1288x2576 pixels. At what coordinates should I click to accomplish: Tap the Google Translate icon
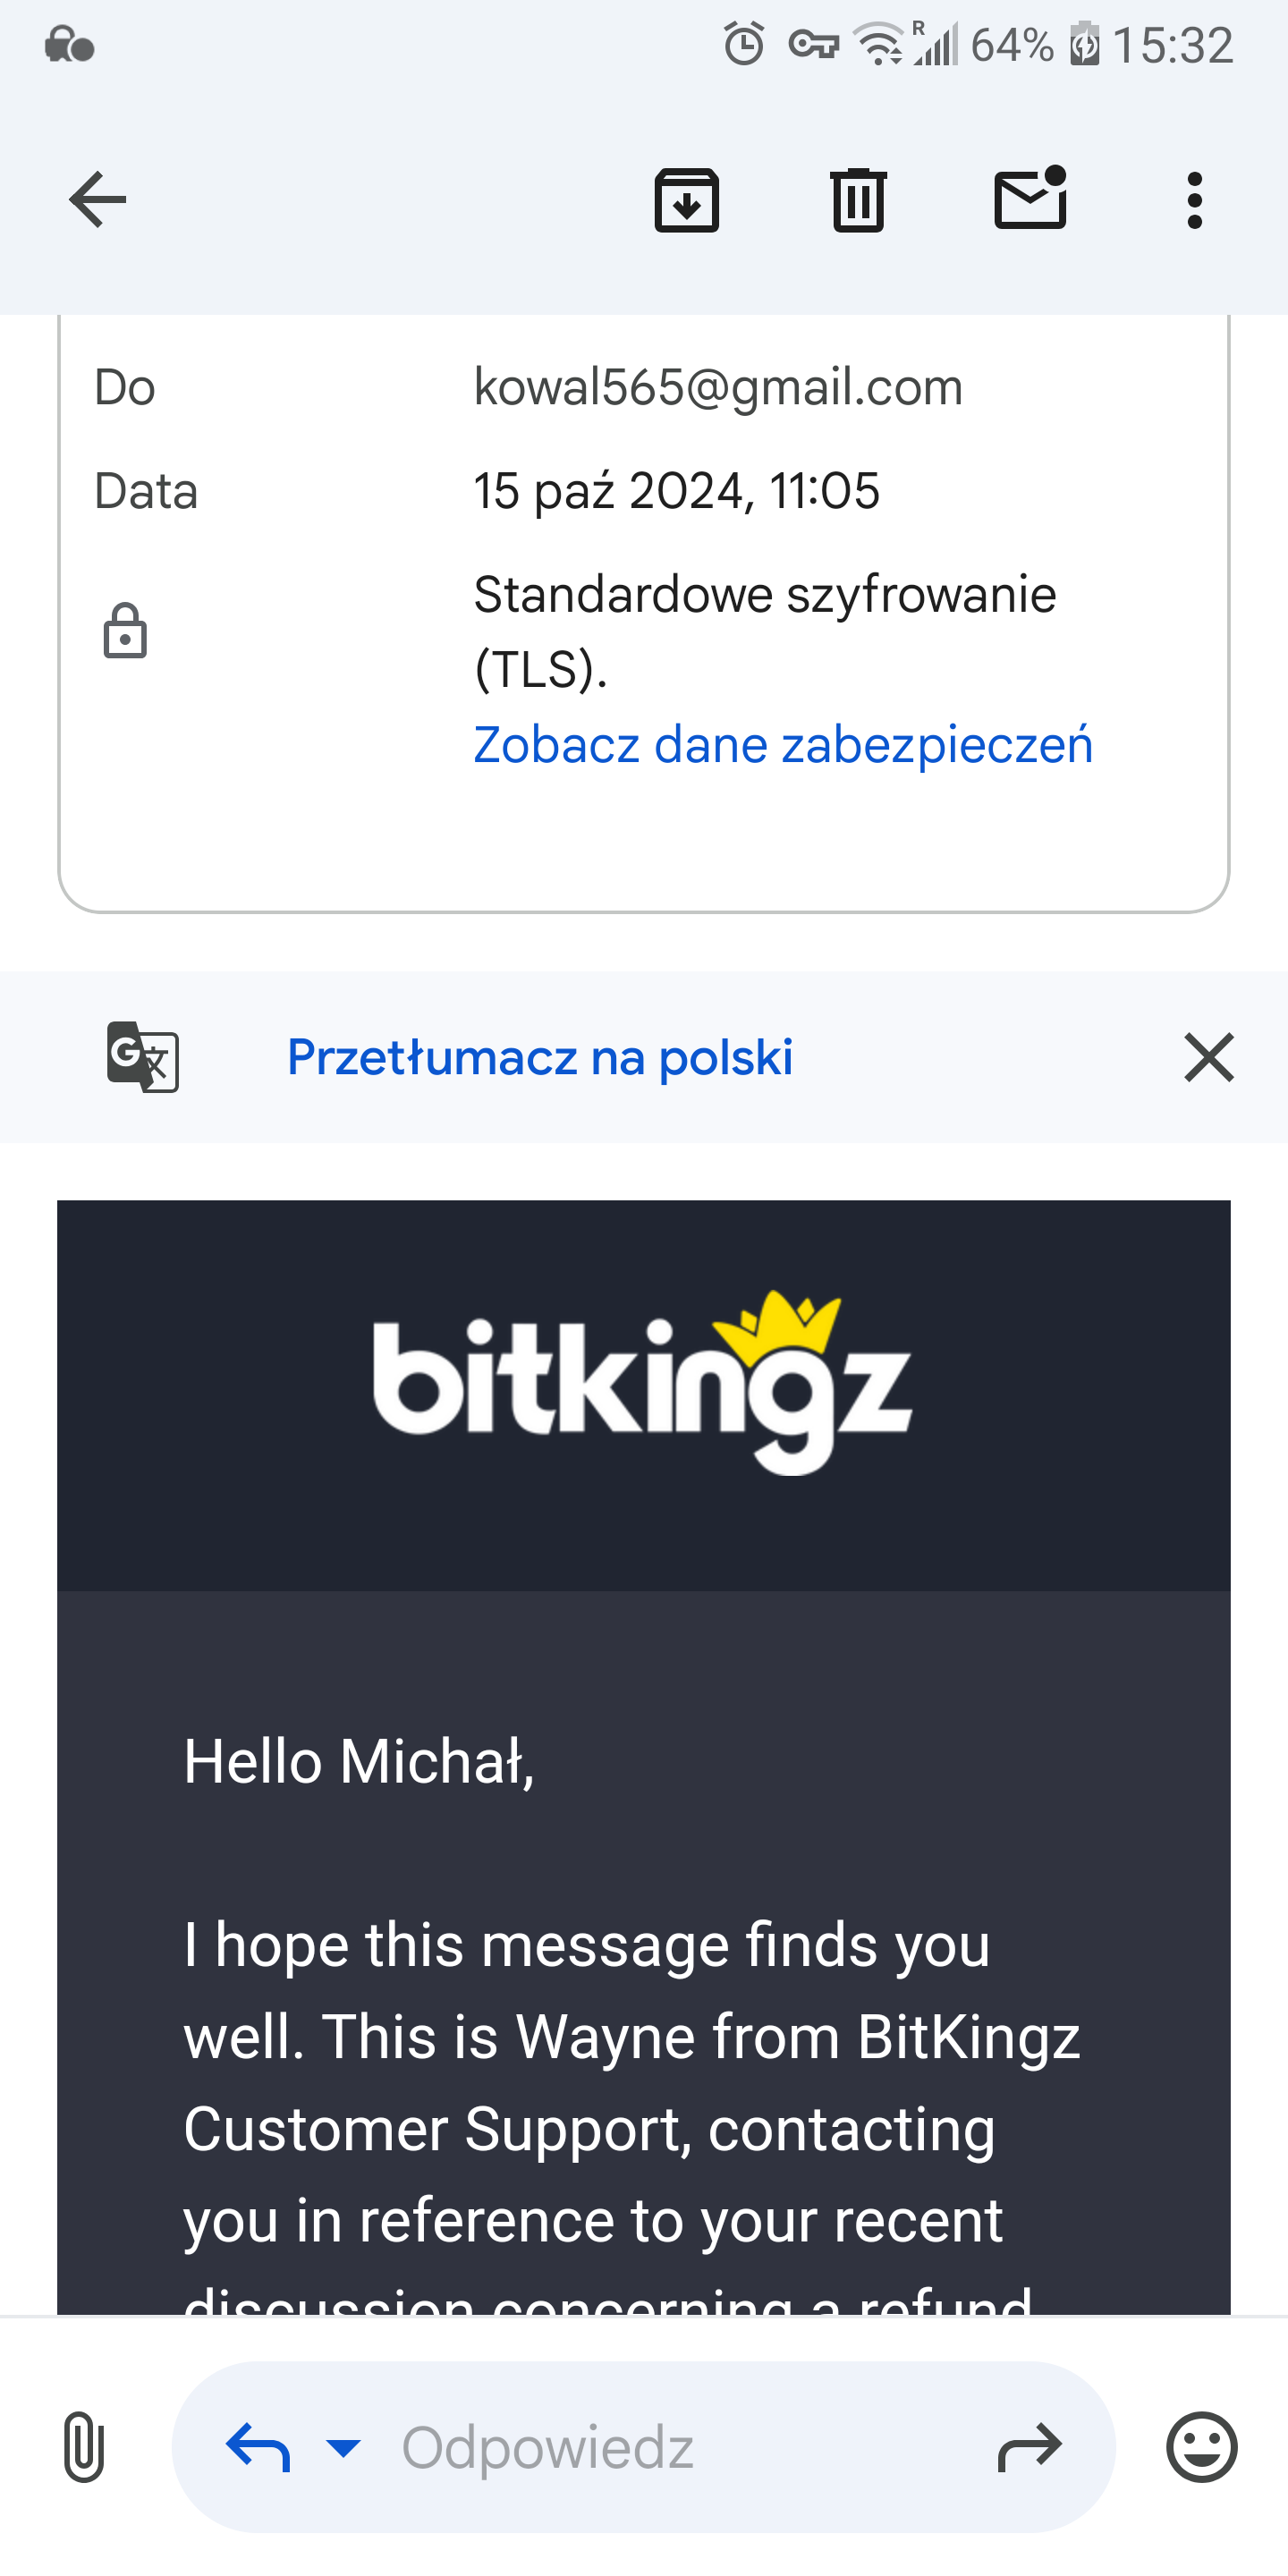143,1057
